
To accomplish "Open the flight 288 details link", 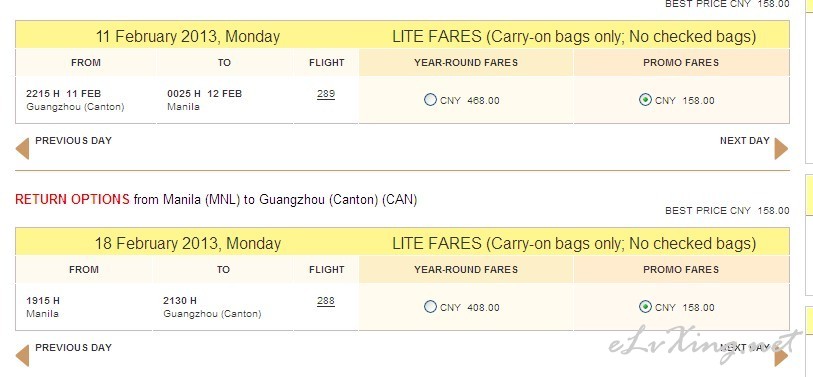I will pyautogui.click(x=326, y=301).
